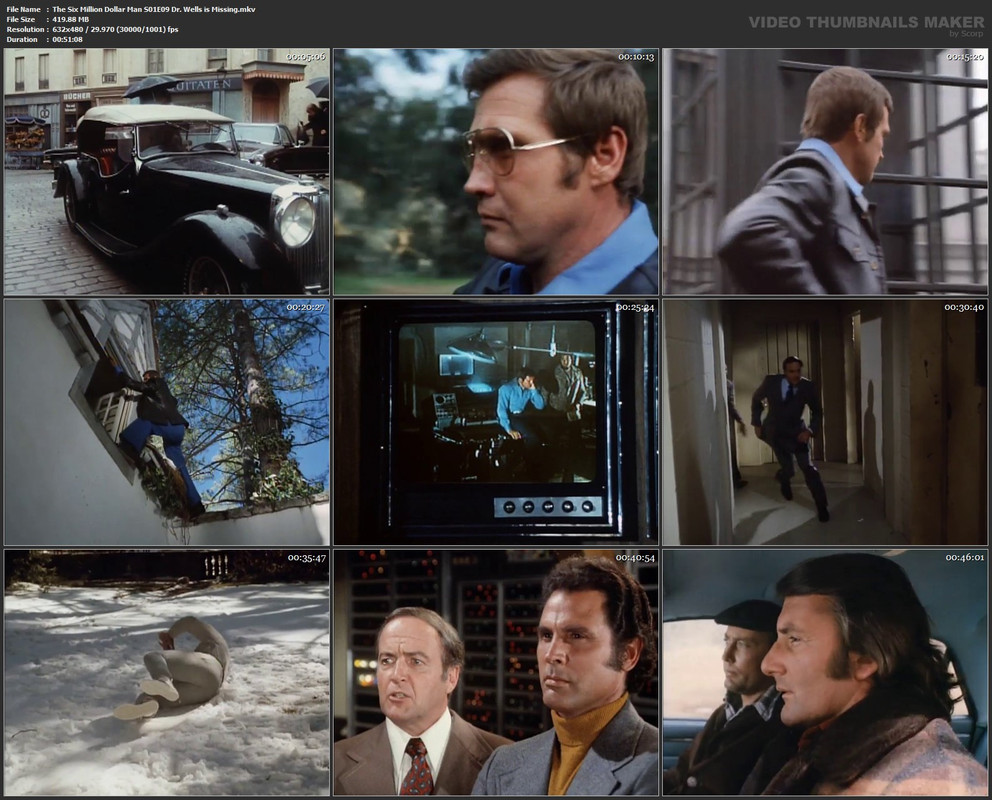Click the 00:05:06 timestamp label
The width and height of the screenshot is (992, 800).
[x=306, y=57]
